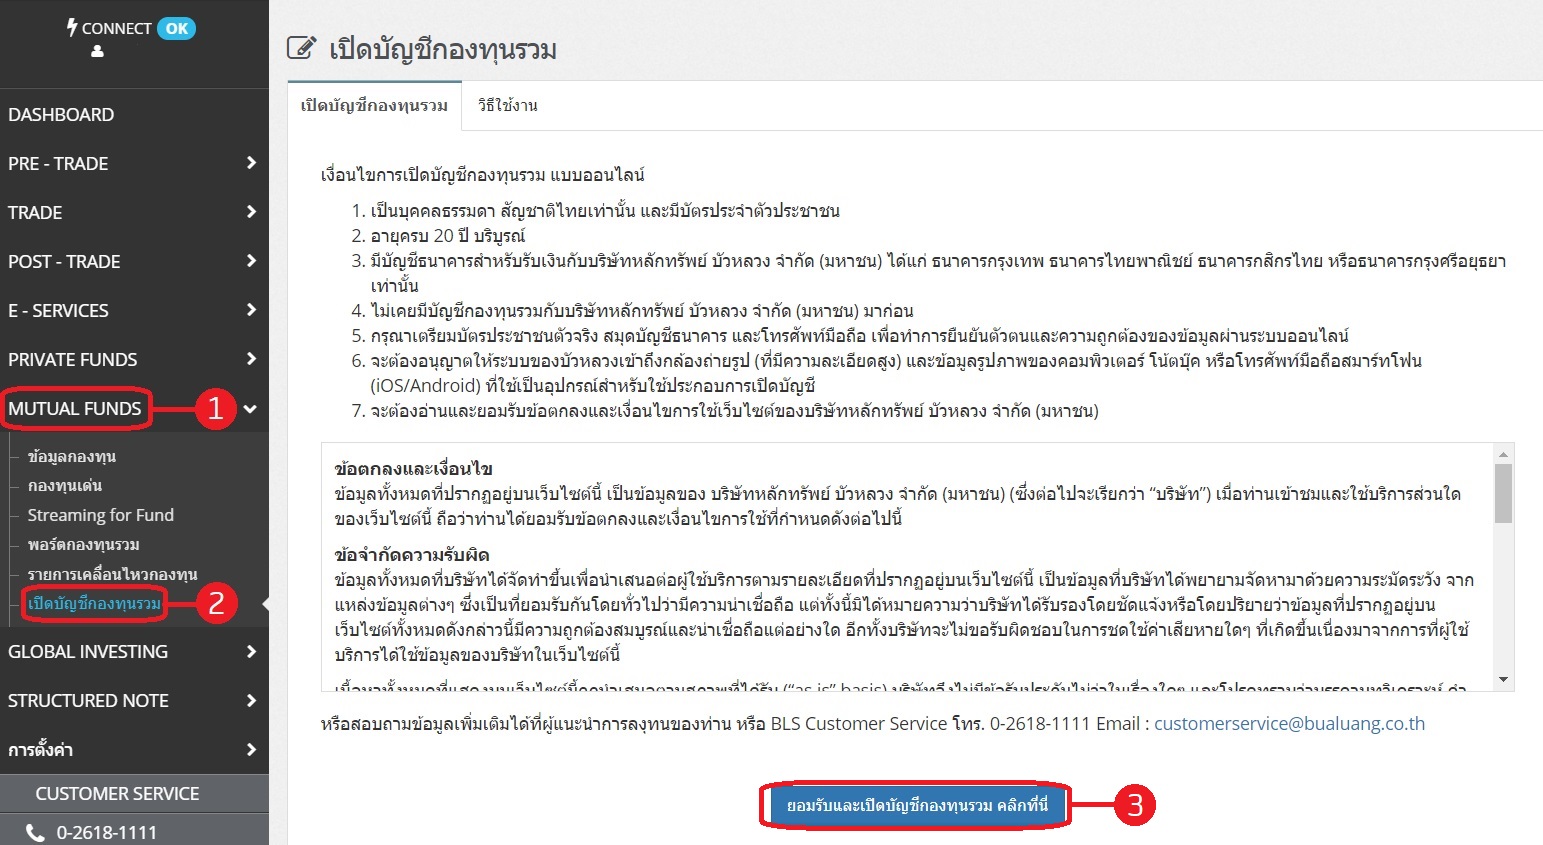Viewport: 1543px width, 845px height.
Task: Open เปิดบัญชีกองทุนรวม sidebar submenu item
Action: tap(94, 604)
